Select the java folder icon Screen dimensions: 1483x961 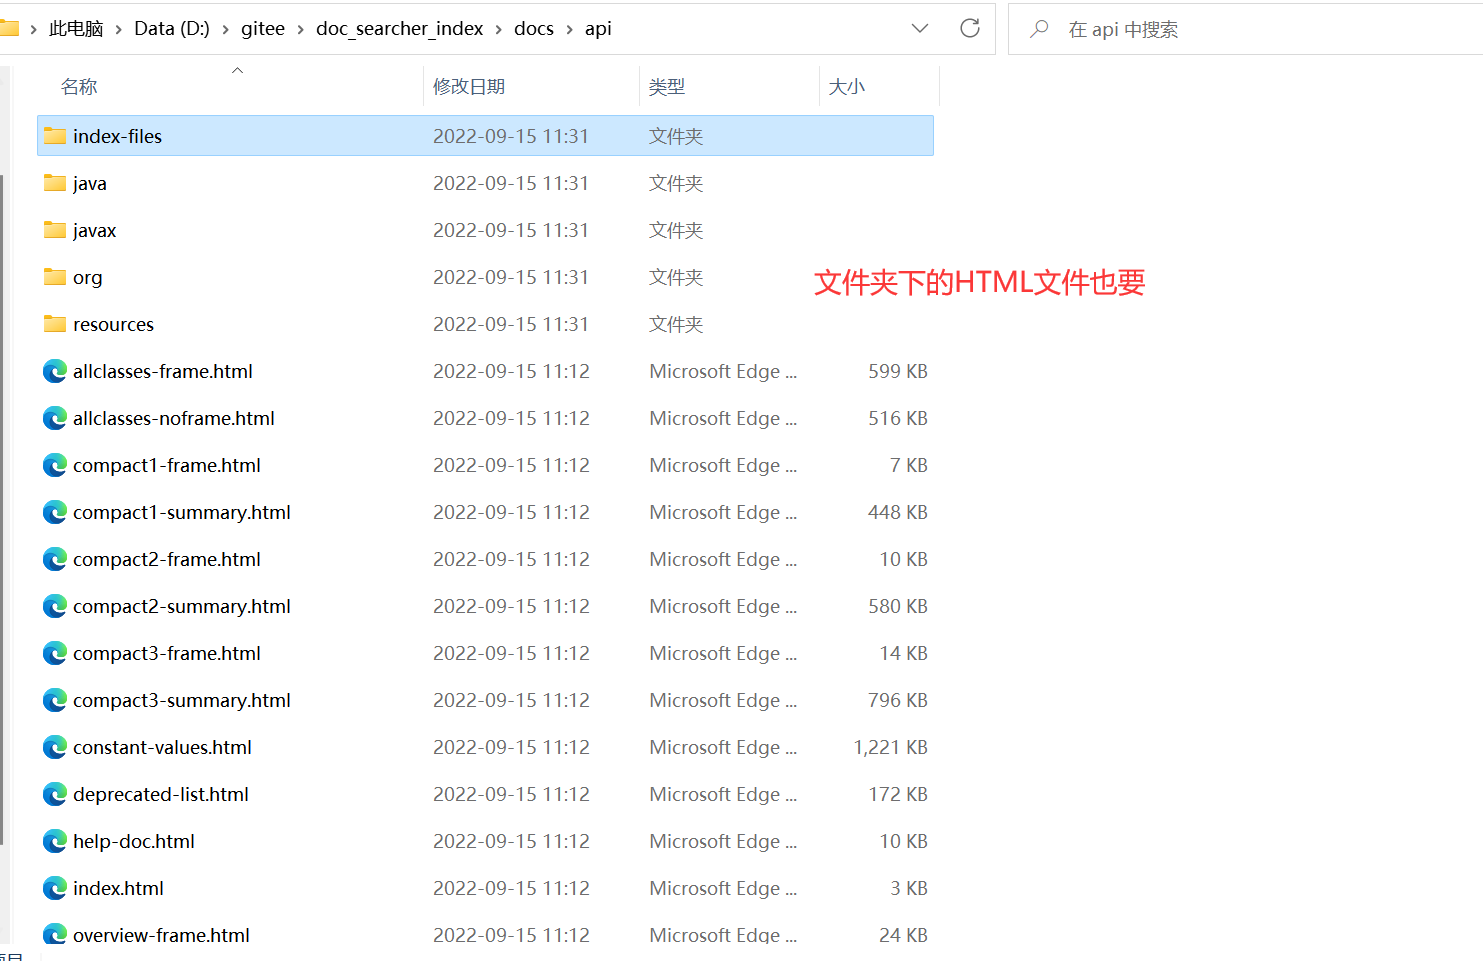[55, 183]
